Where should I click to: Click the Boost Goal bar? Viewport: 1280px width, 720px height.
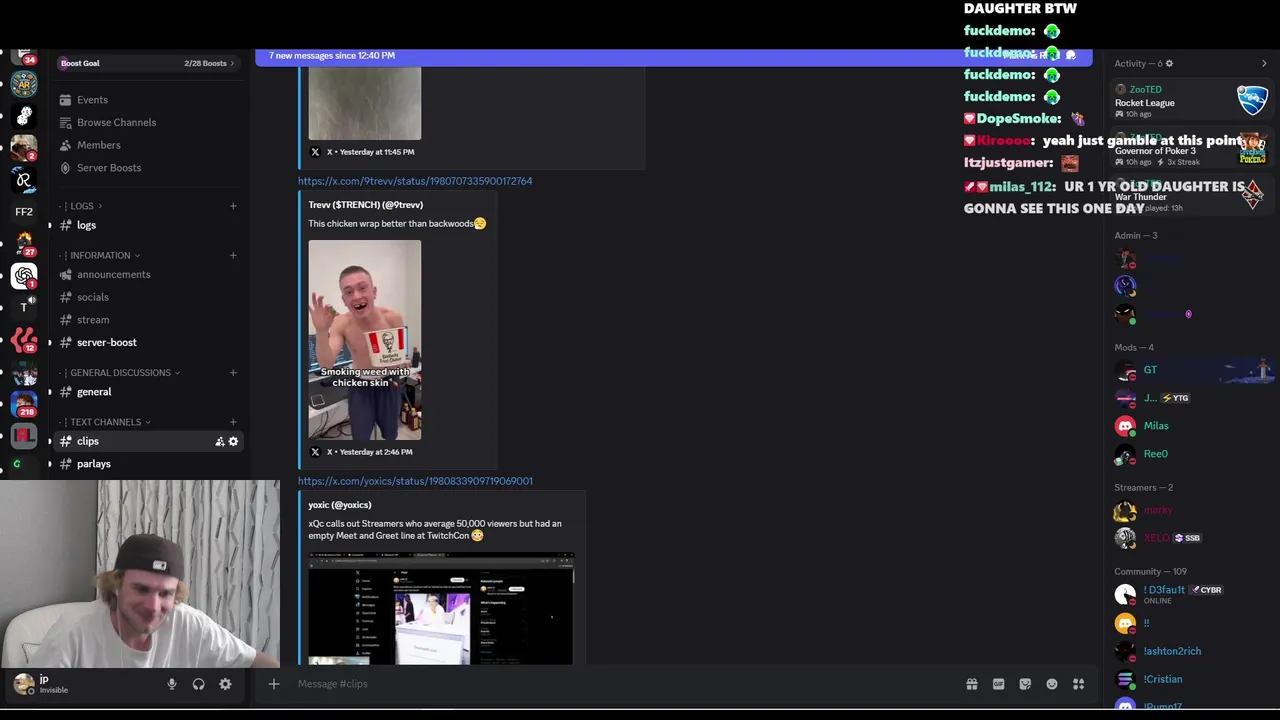148,63
